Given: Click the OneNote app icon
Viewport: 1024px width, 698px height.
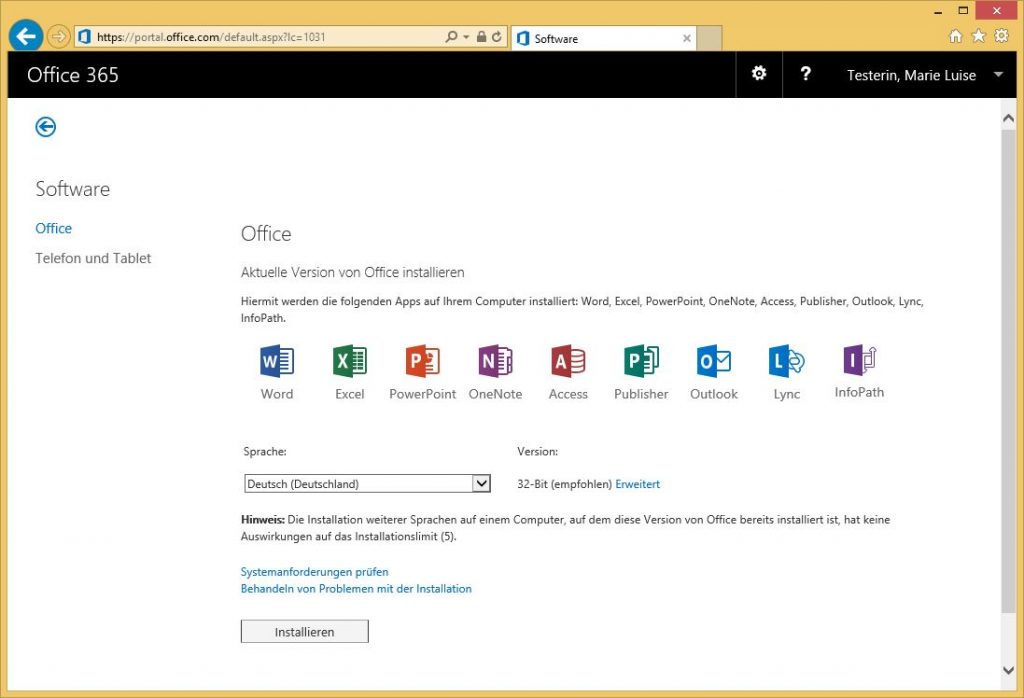Looking at the screenshot, I should click(x=496, y=361).
